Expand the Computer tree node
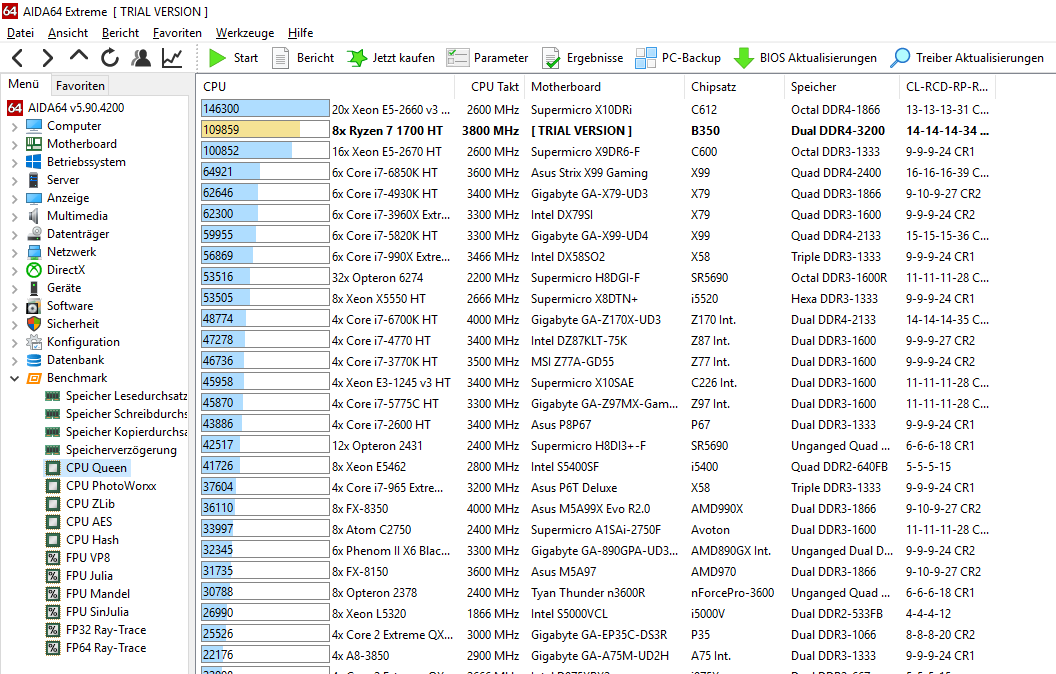This screenshot has width=1056, height=674. click(14, 126)
